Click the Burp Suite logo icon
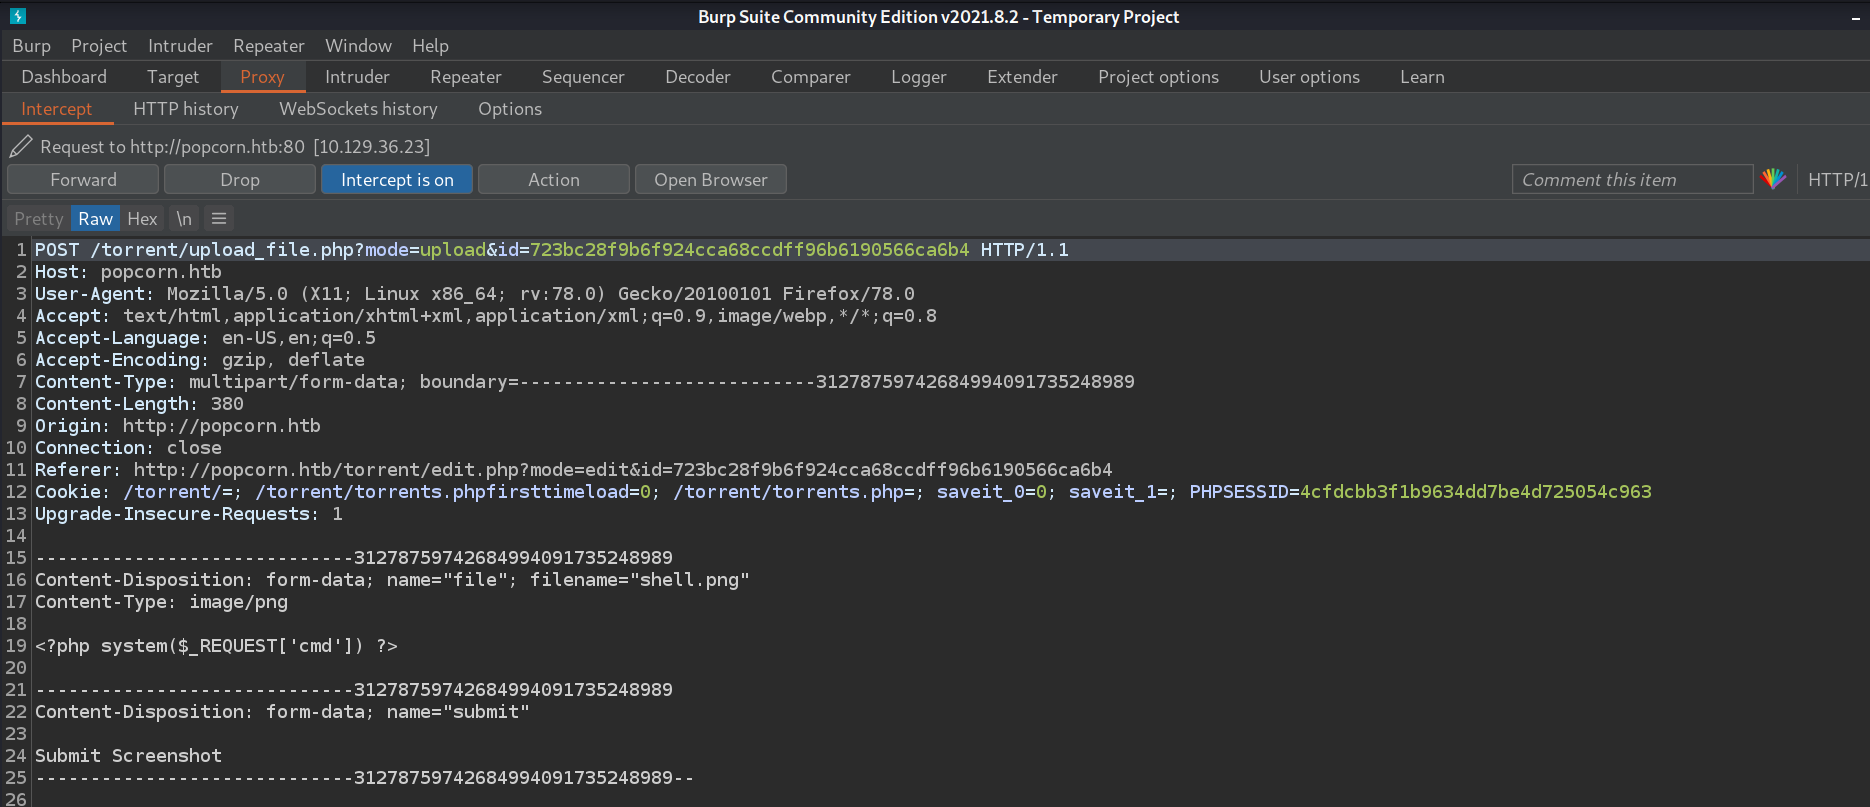The width and height of the screenshot is (1870, 807). click(x=18, y=16)
